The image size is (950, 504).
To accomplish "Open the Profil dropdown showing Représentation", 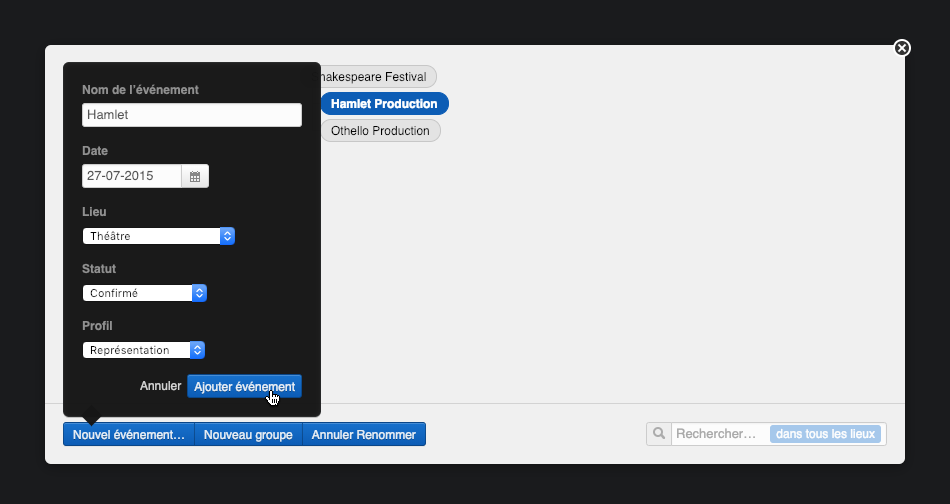I will 143,350.
